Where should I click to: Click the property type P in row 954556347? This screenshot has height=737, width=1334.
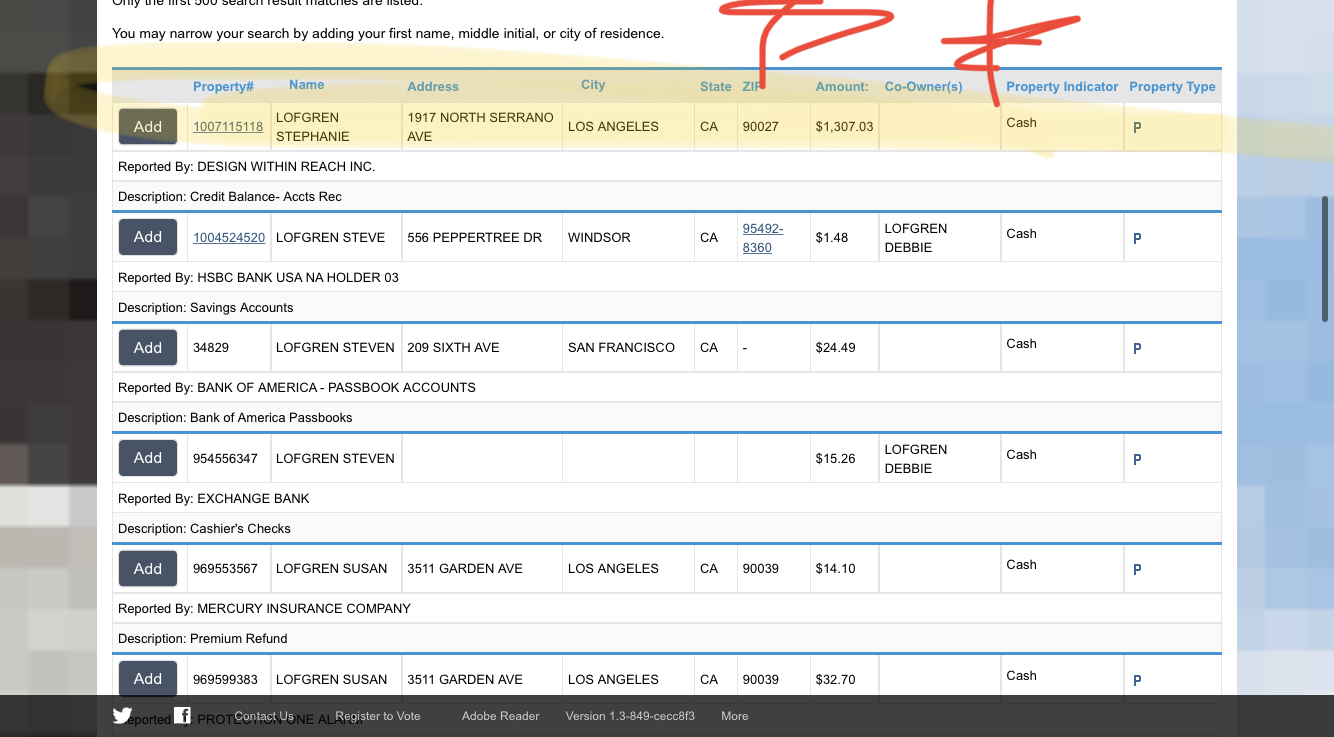(1137, 460)
